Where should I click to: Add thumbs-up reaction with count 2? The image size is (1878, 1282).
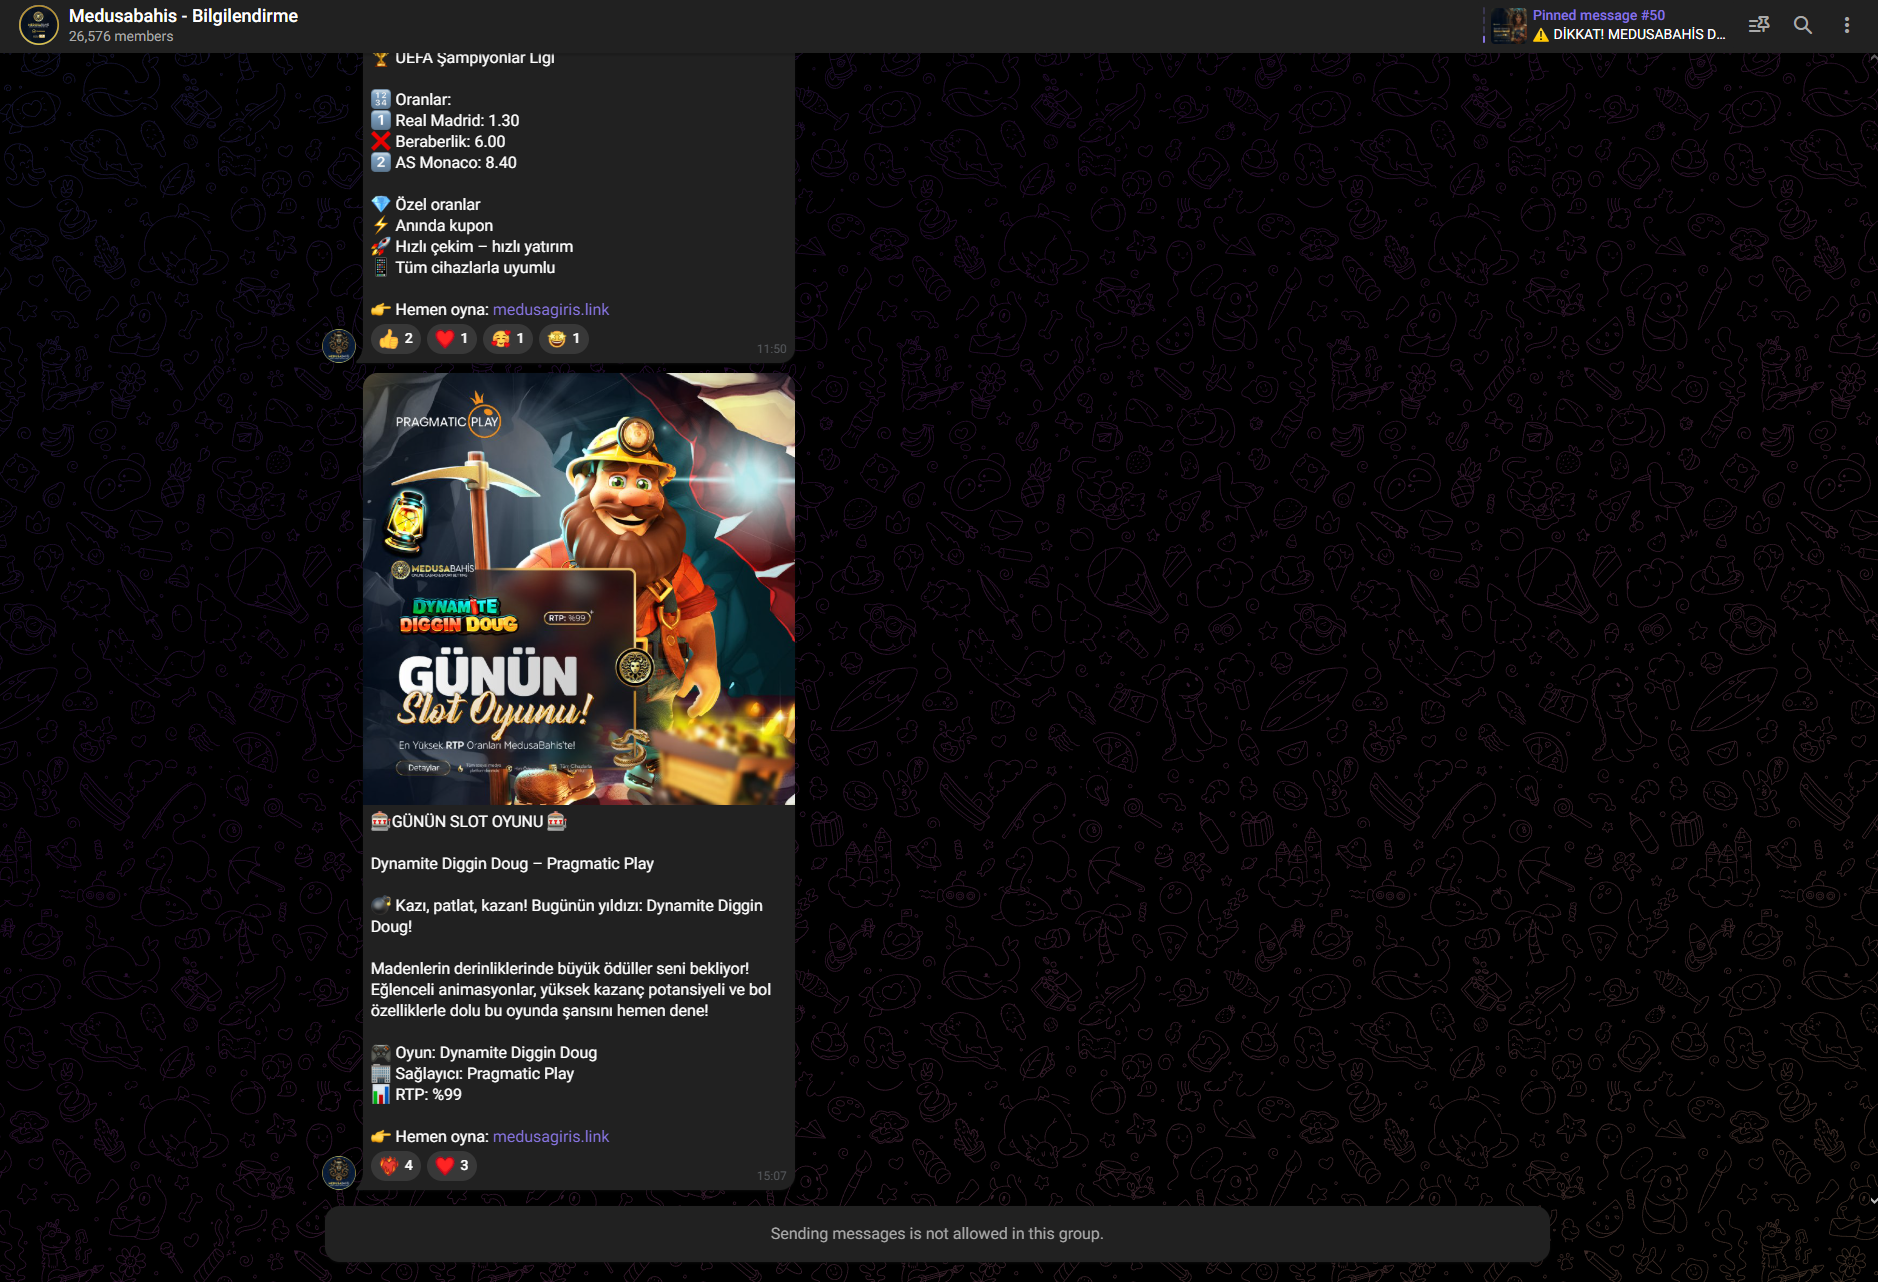396,339
